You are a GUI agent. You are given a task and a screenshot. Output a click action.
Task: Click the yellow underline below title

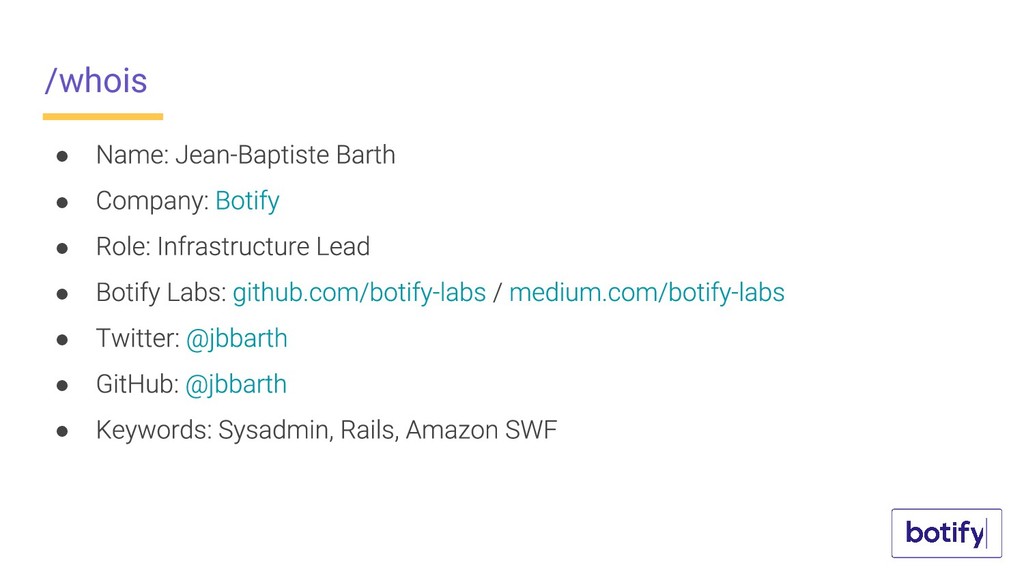click(x=103, y=117)
